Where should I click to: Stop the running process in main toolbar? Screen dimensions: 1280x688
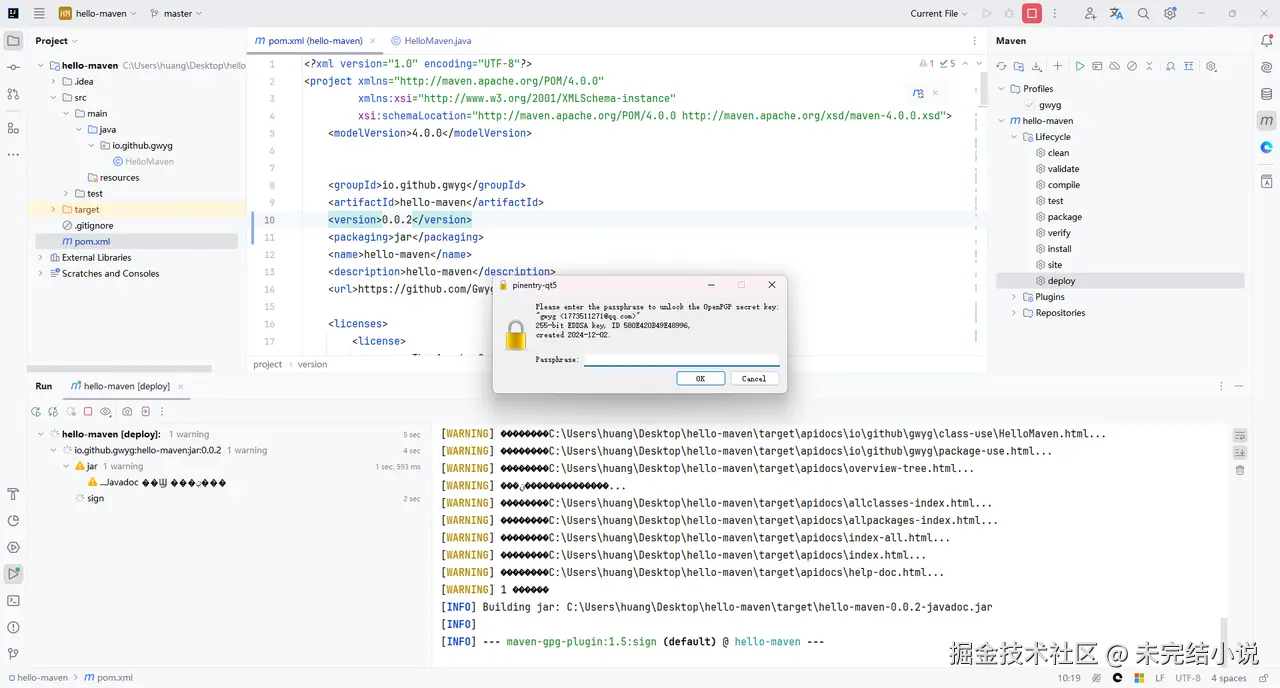point(1032,13)
